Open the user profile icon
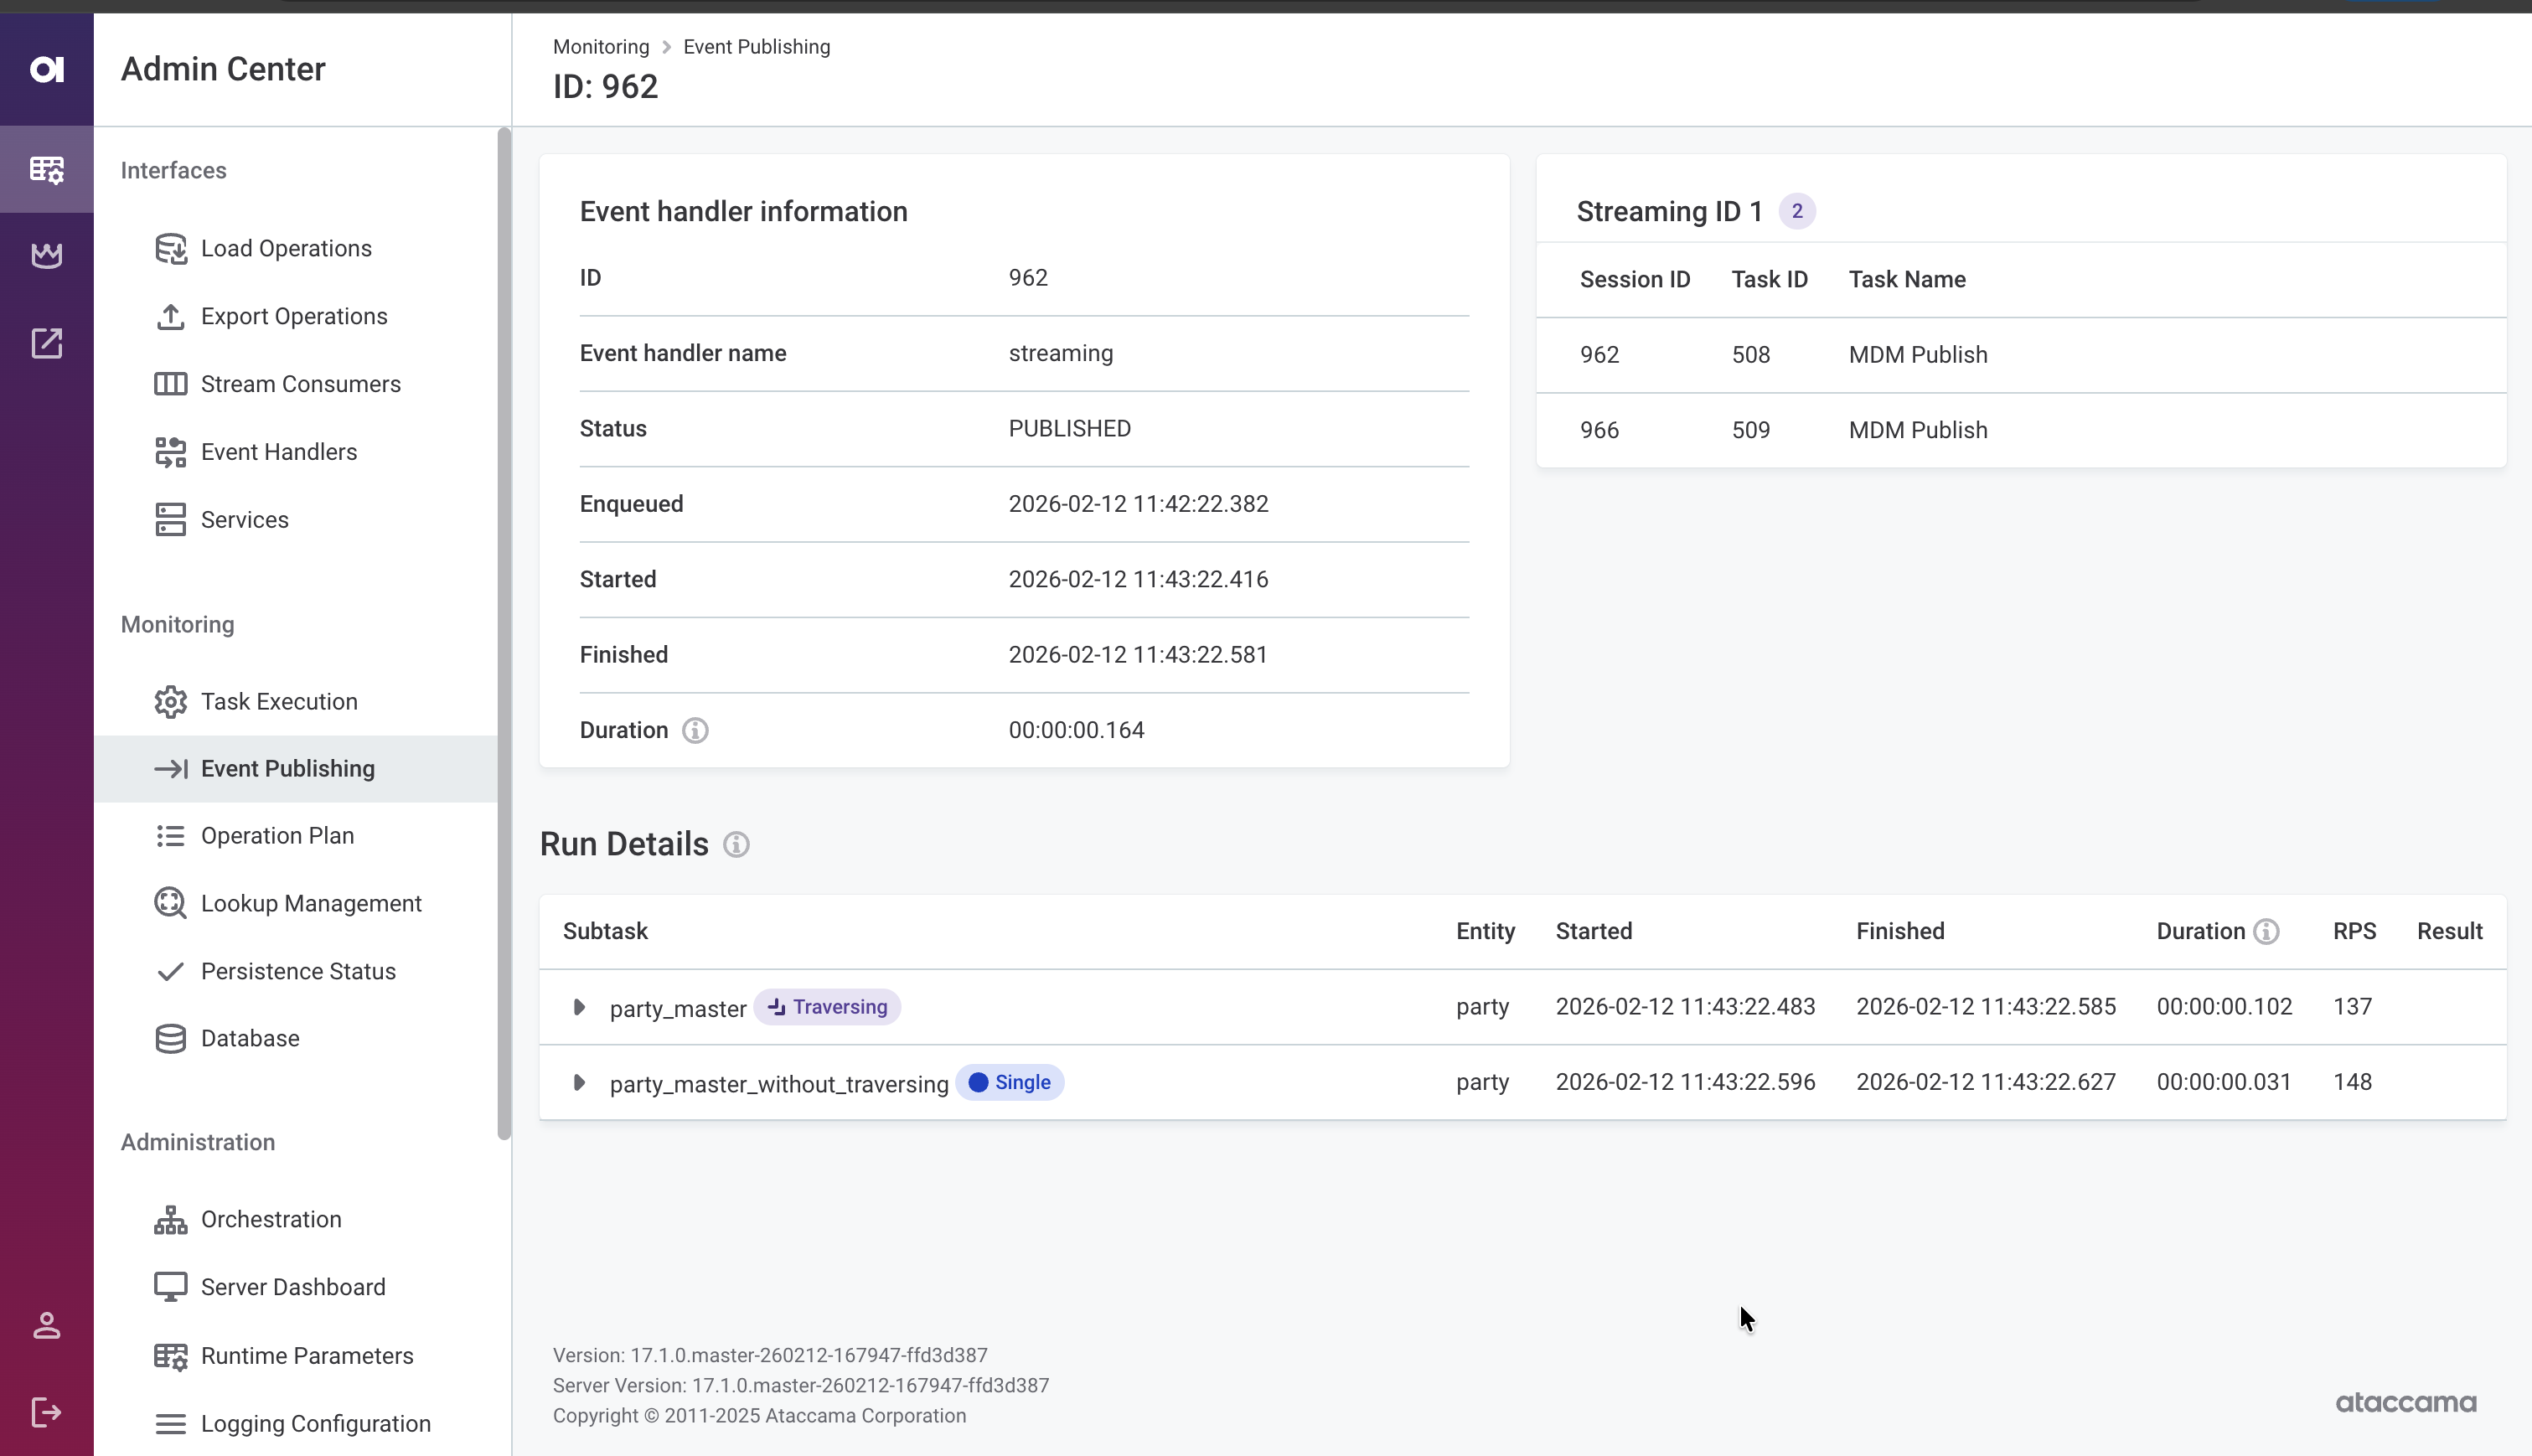This screenshot has width=2532, height=1456. pyautogui.click(x=46, y=1326)
